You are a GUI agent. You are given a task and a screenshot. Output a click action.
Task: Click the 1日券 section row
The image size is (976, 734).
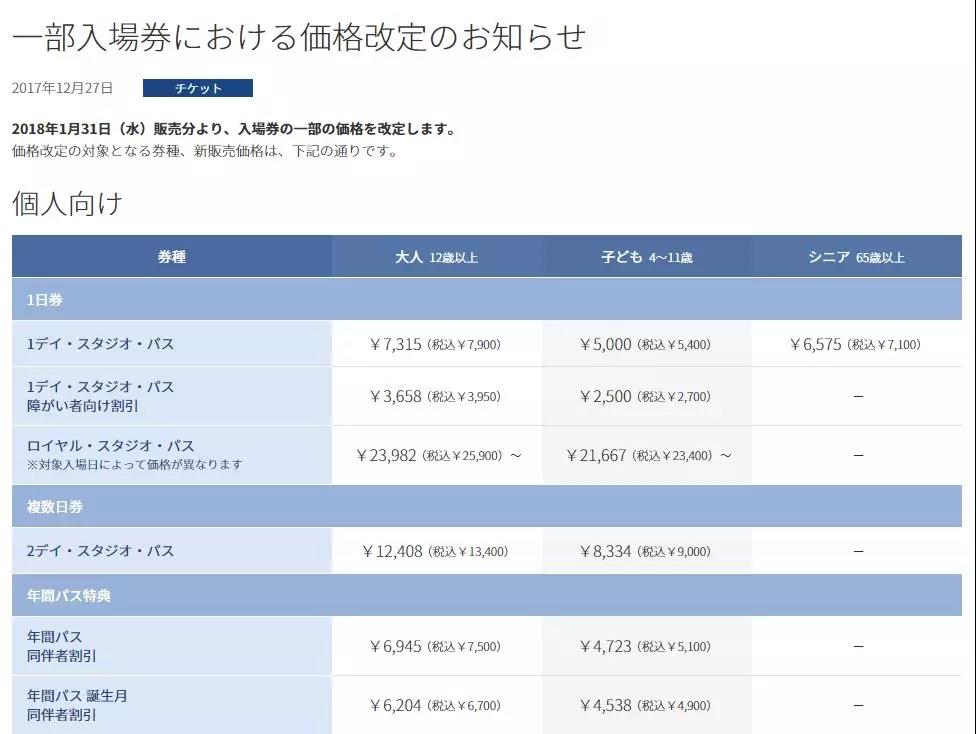tap(487, 299)
